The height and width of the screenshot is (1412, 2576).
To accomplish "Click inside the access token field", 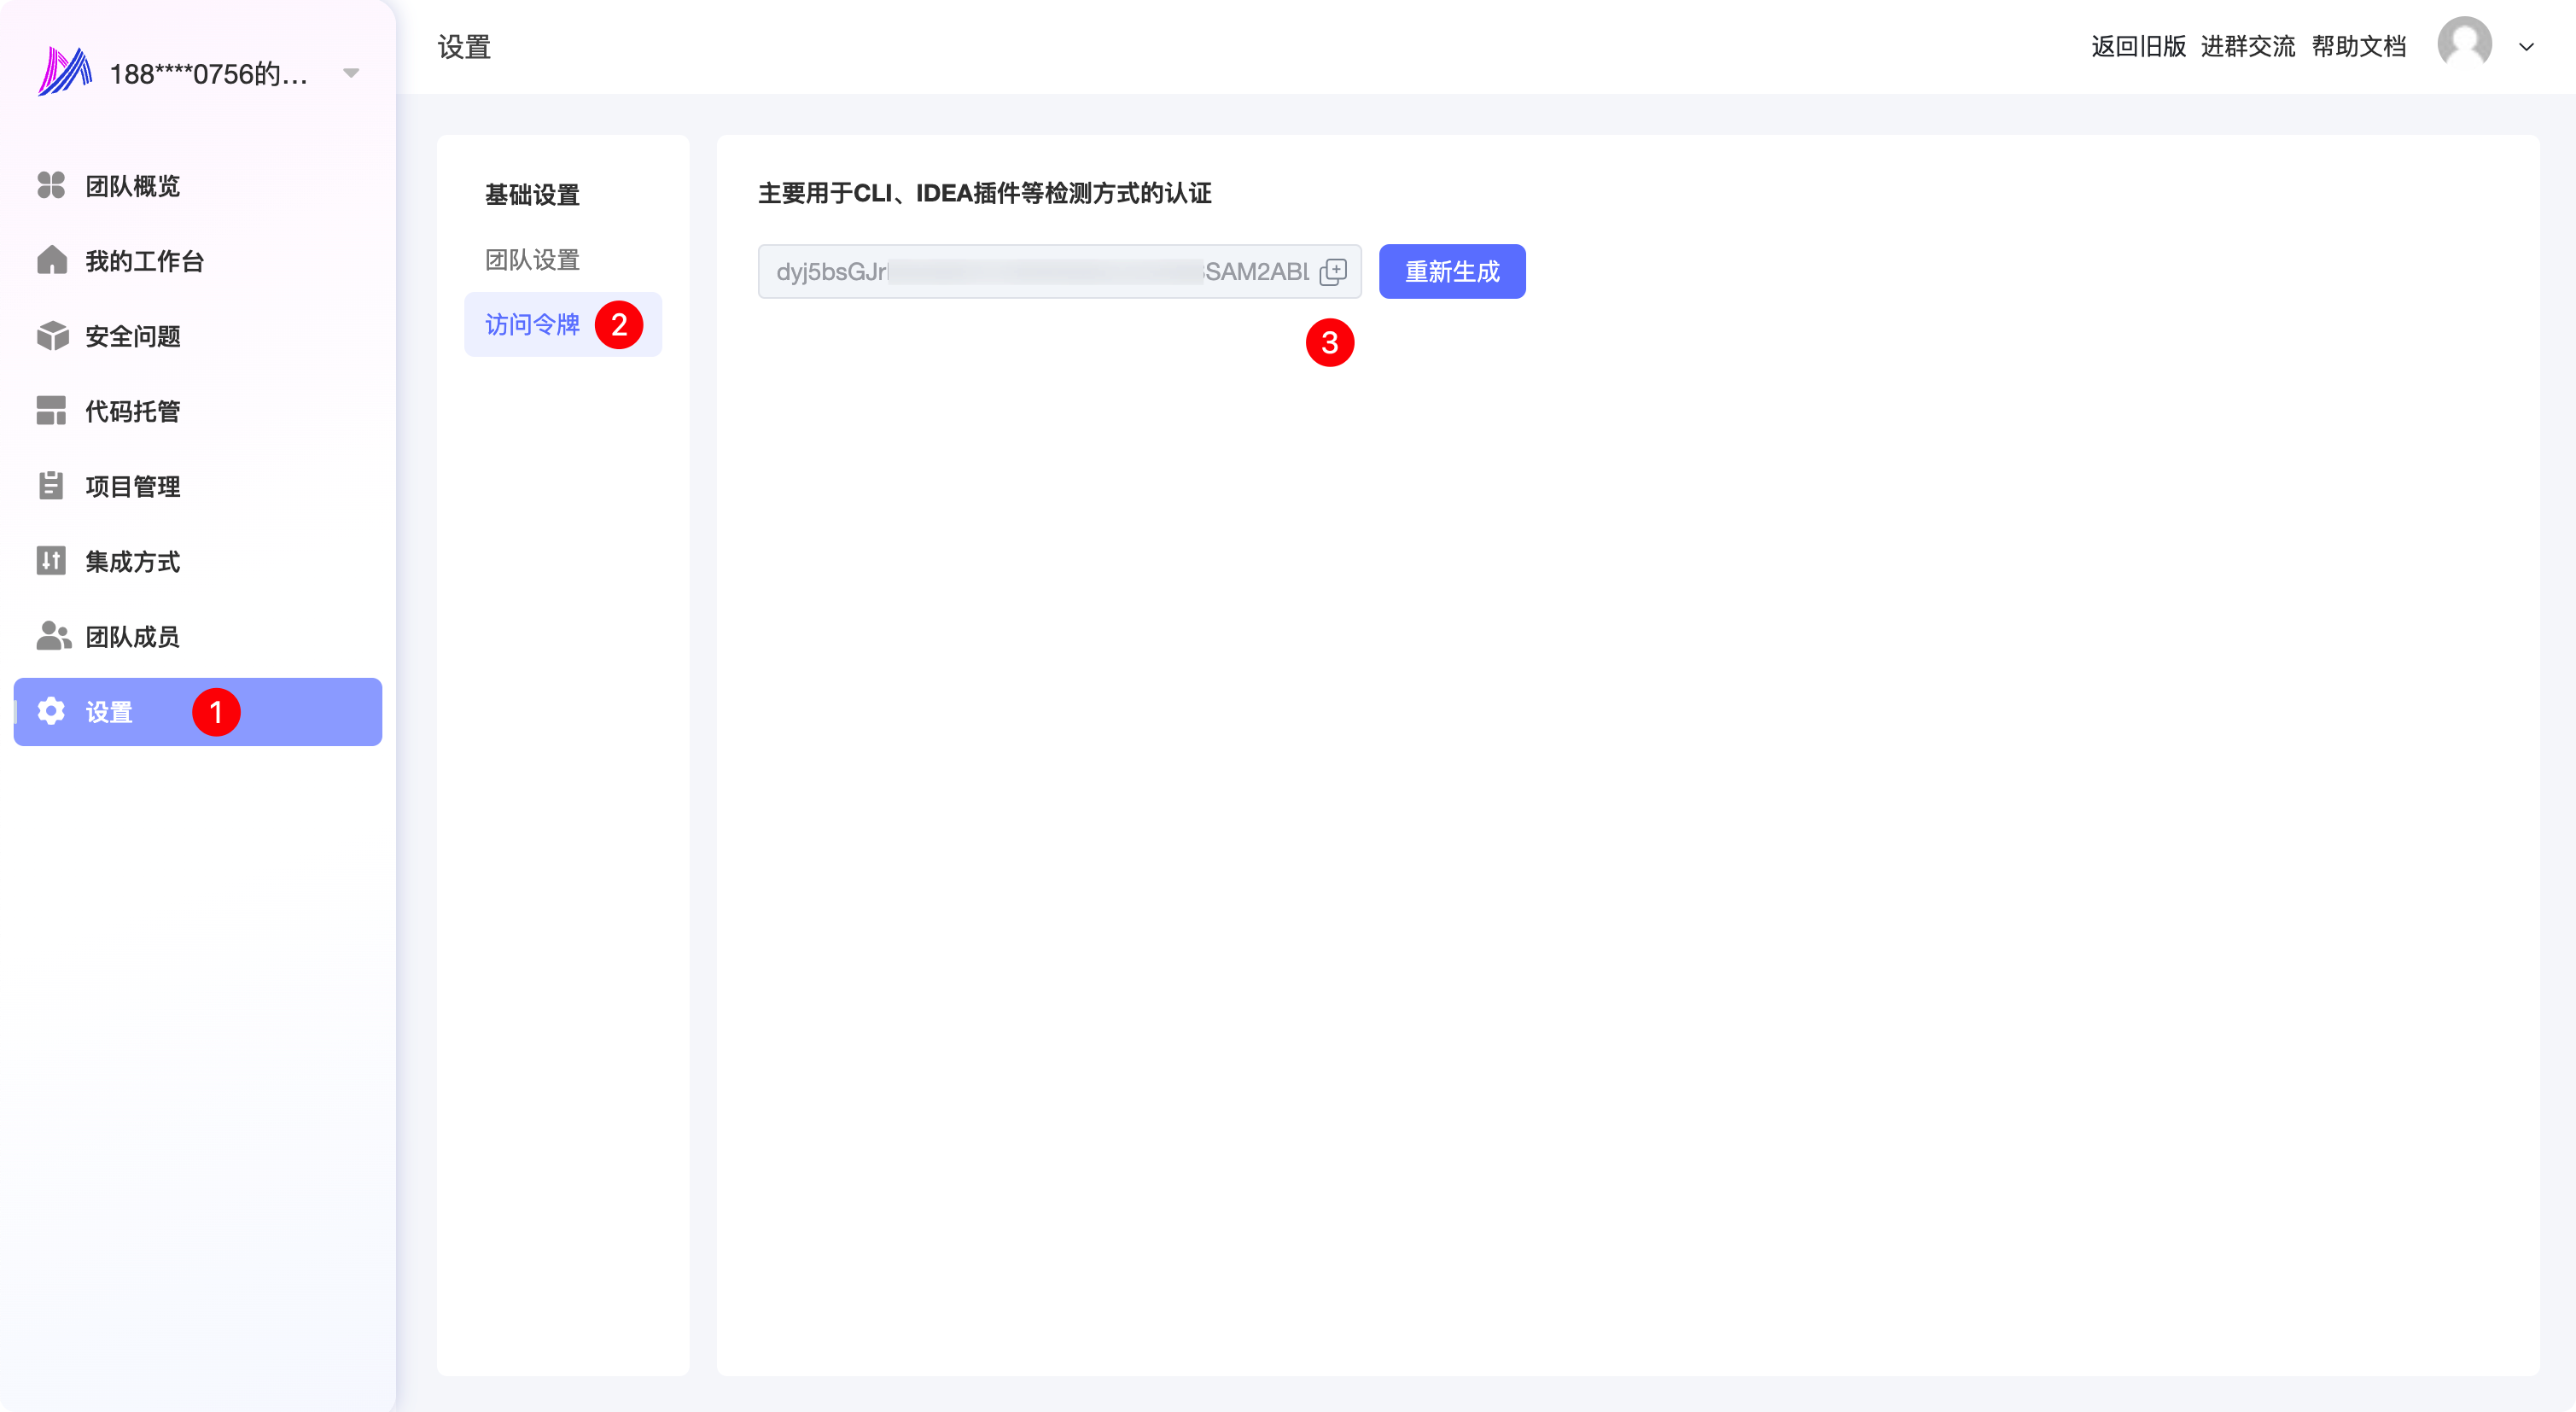I will click(x=1040, y=272).
